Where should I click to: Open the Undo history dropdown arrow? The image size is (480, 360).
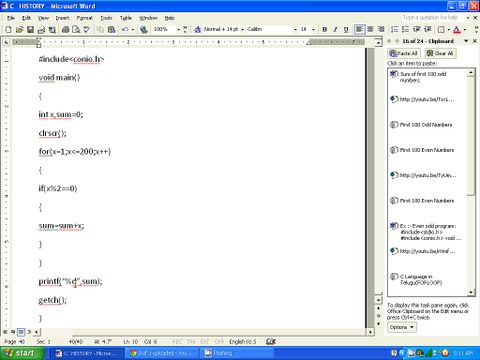pos(133,30)
